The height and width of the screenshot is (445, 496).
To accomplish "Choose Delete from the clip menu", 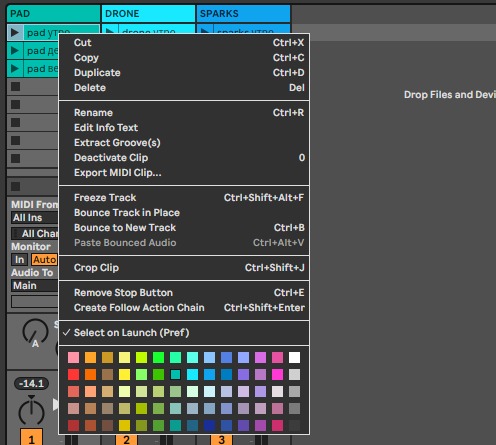I will (184, 88).
